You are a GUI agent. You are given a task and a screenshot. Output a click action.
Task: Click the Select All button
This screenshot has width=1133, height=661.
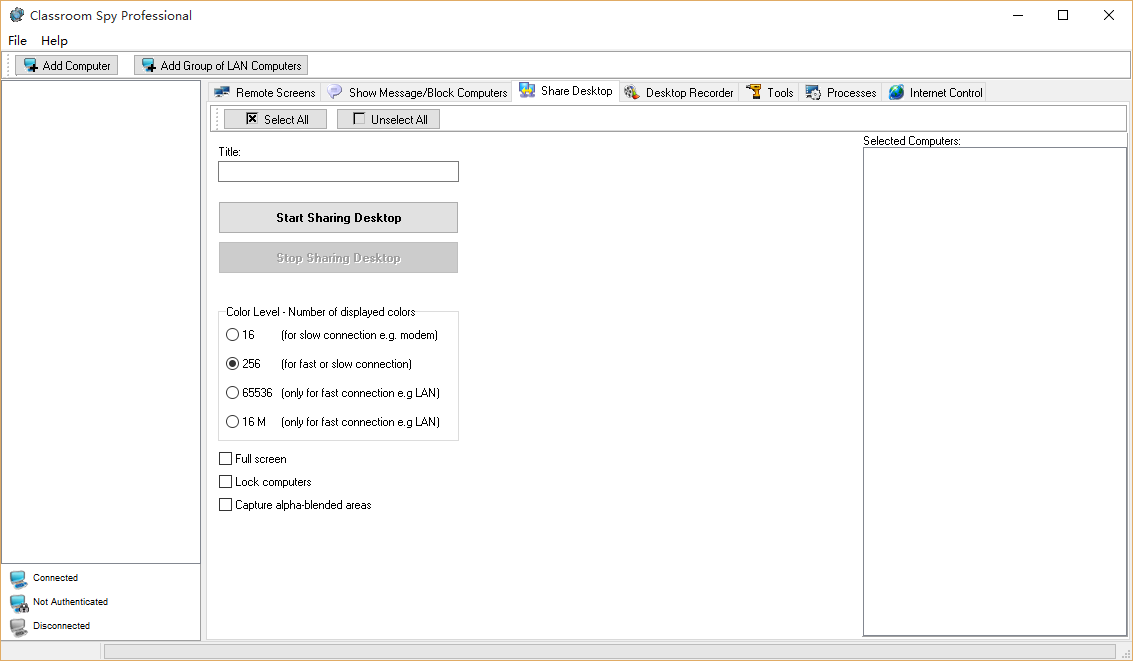point(275,119)
